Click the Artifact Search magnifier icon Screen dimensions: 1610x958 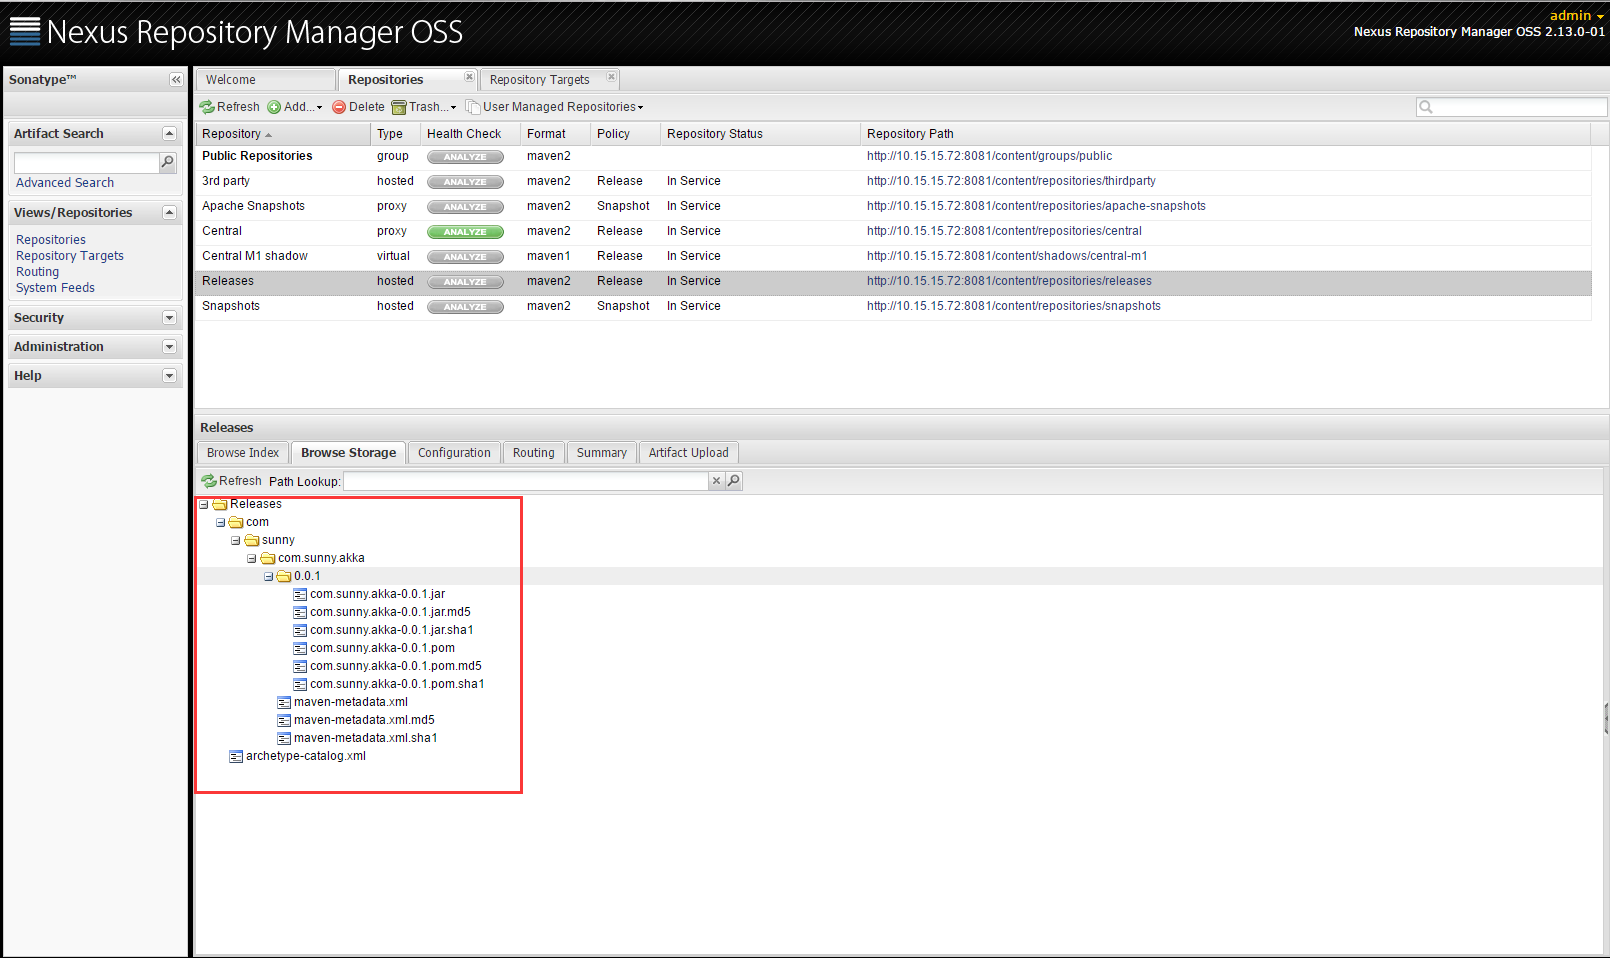[x=168, y=162]
